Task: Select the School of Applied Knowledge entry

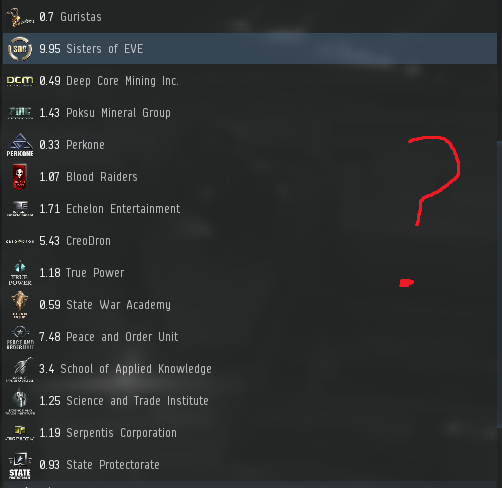Action: [x=249, y=369]
